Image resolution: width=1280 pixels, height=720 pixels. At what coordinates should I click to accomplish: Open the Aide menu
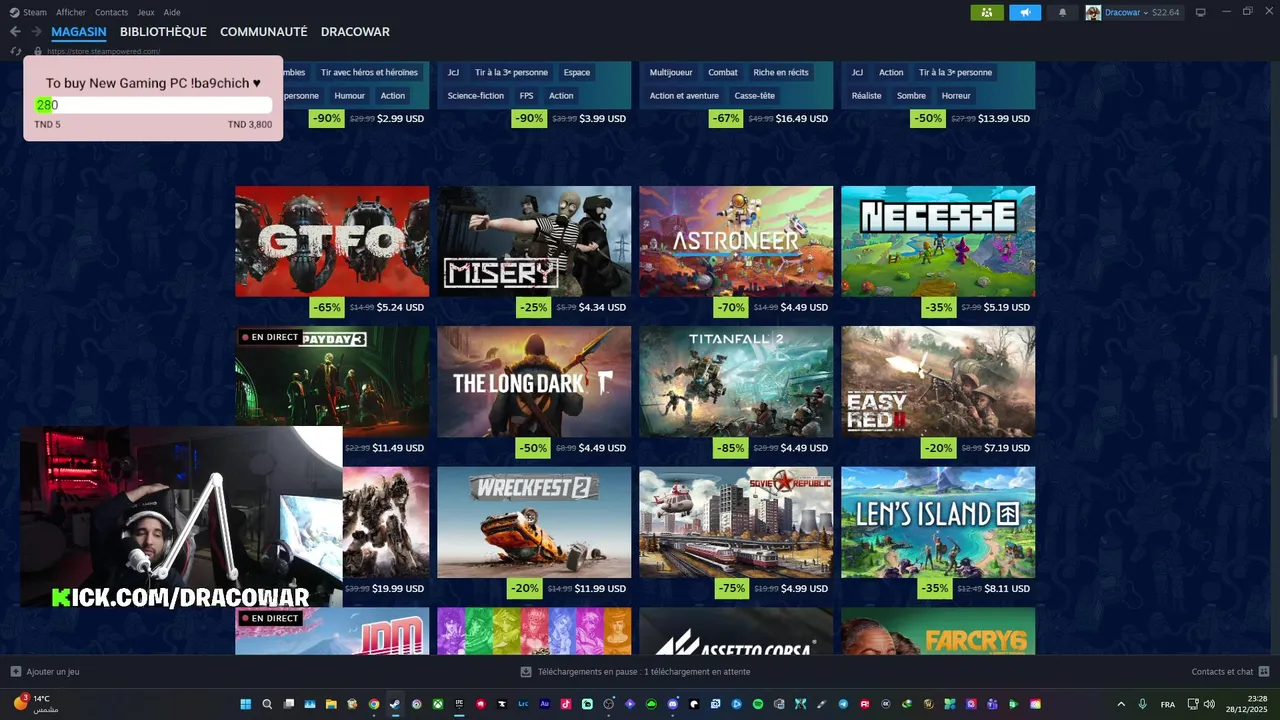172,12
